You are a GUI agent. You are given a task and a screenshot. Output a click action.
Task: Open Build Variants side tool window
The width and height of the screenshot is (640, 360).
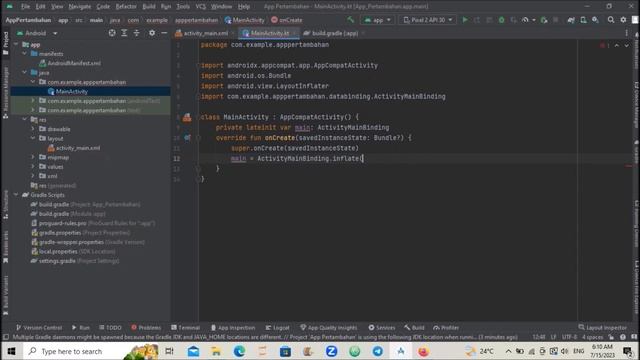point(5,296)
